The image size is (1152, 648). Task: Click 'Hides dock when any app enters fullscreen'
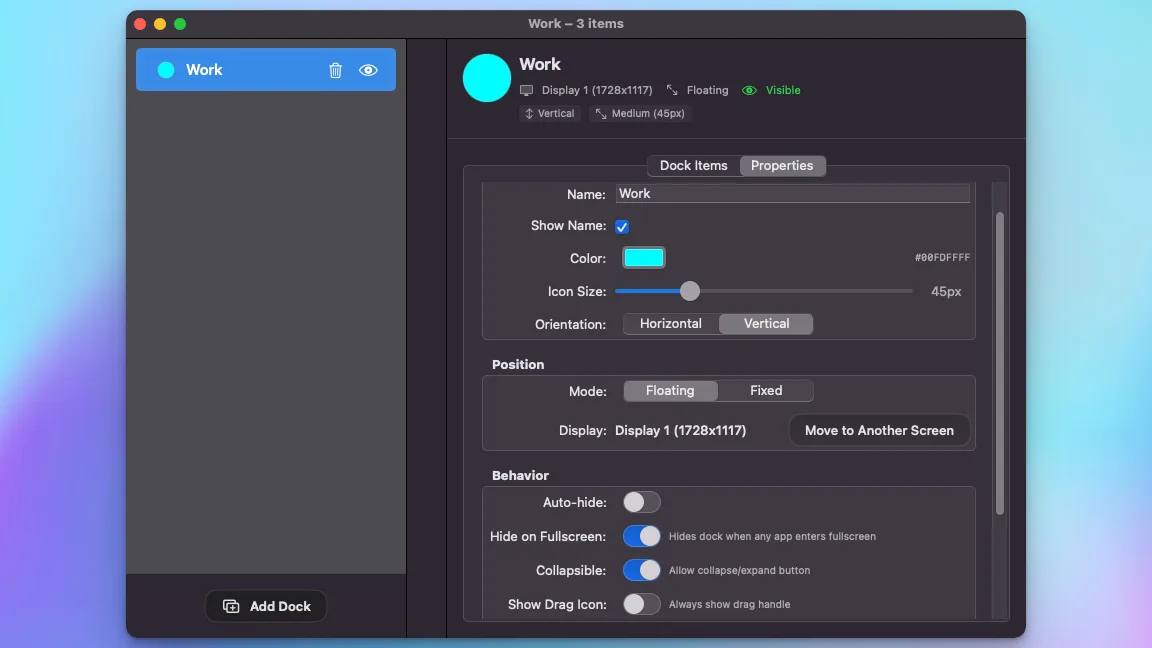(x=772, y=536)
